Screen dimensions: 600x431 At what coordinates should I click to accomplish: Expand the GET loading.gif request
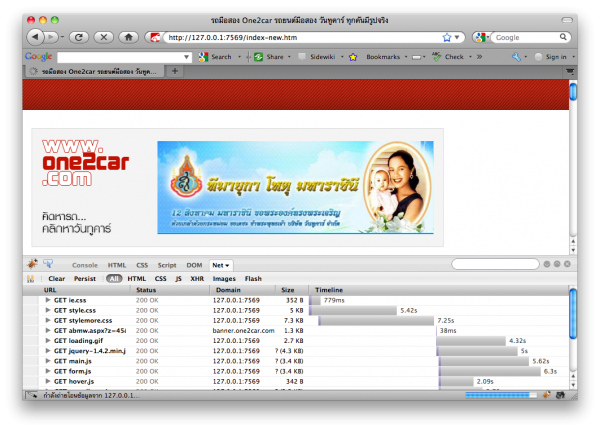[x=48, y=341]
